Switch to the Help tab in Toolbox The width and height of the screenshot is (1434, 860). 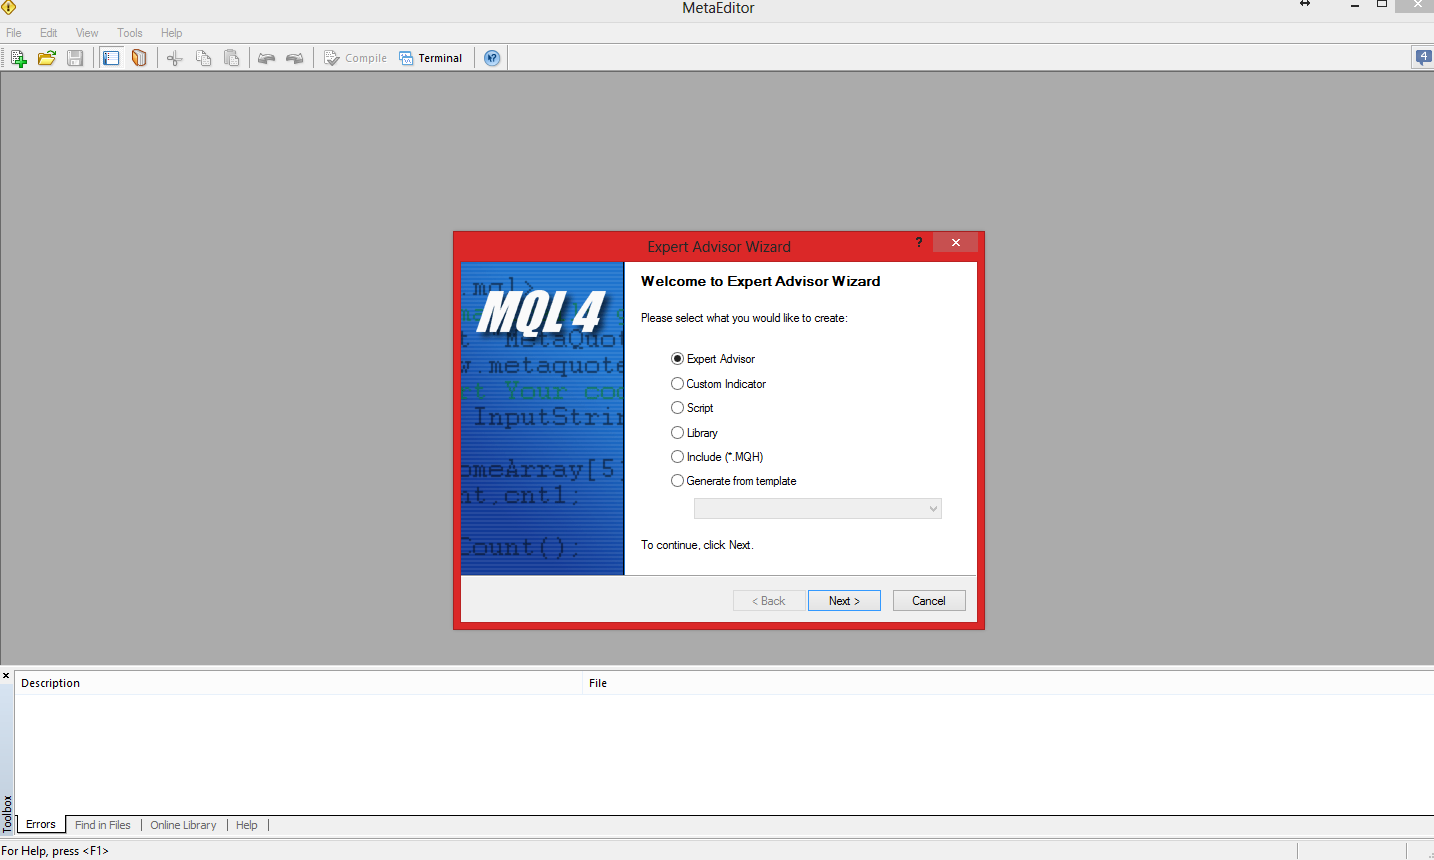(247, 825)
